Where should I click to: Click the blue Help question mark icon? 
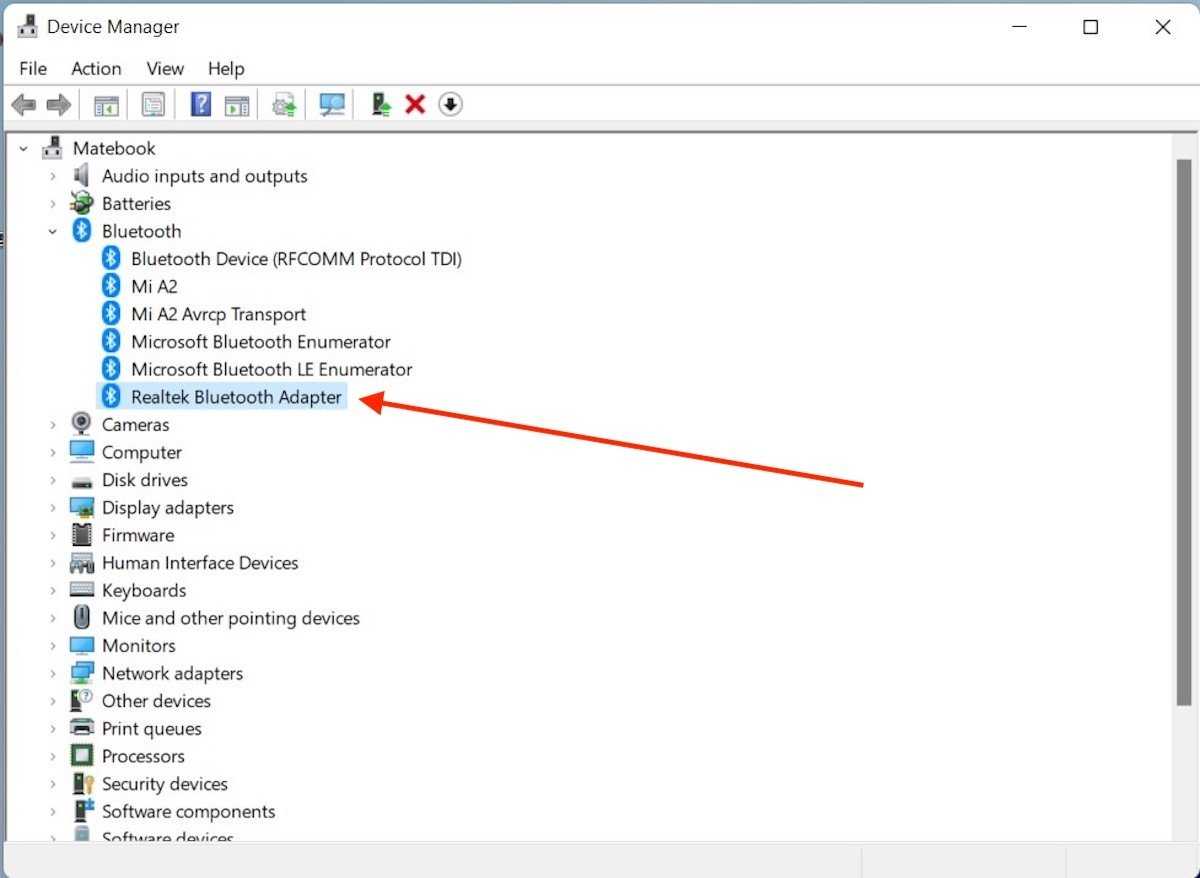click(x=201, y=105)
